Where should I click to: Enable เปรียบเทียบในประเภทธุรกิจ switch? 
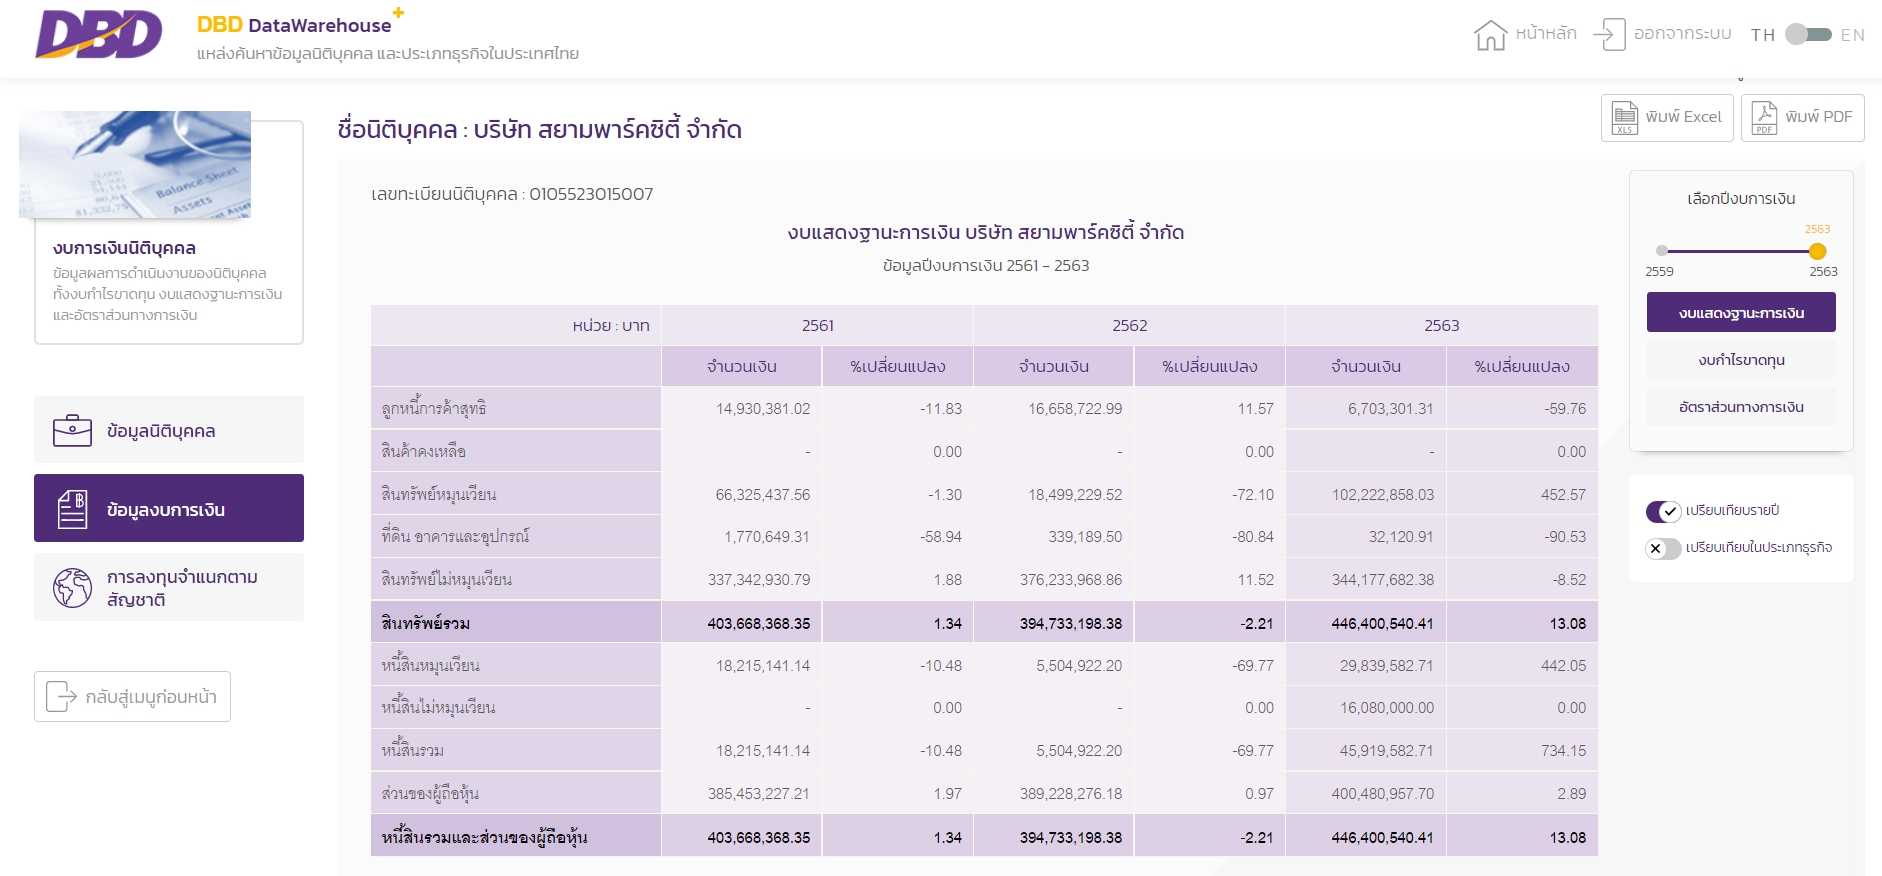tap(1664, 548)
